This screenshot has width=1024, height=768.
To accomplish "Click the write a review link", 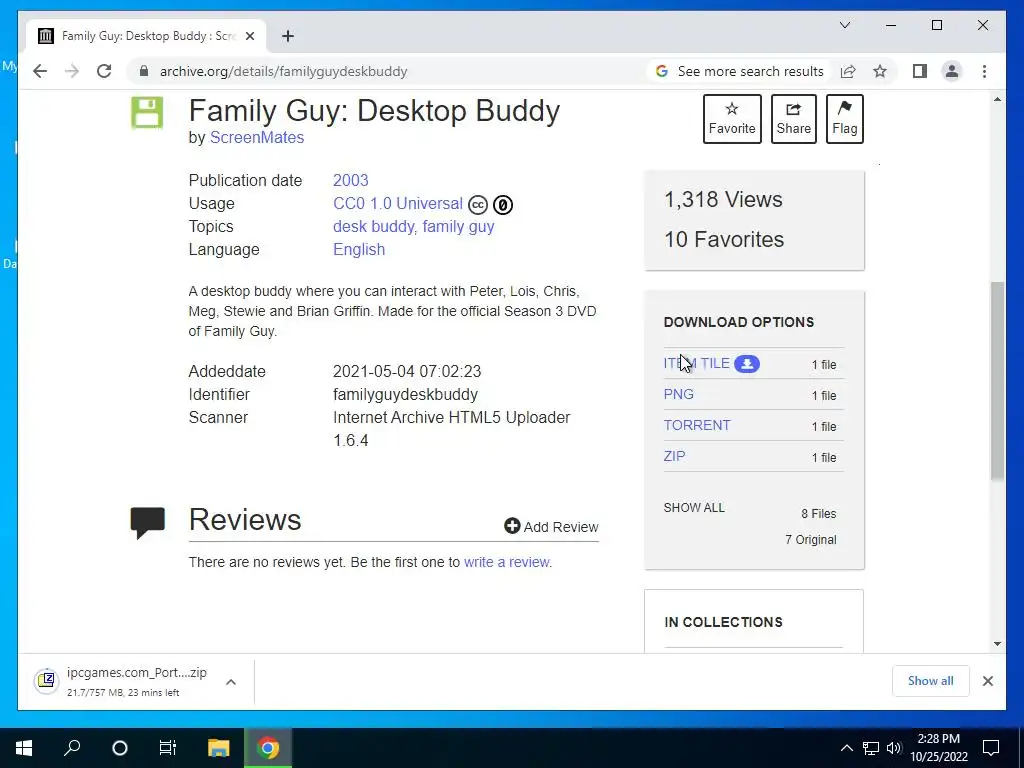I will (507, 562).
